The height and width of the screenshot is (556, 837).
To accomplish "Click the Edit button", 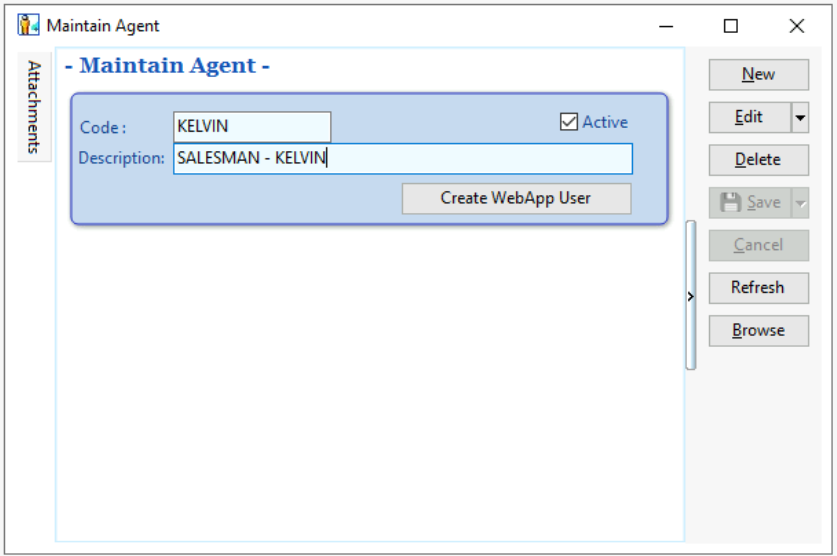I will 749,117.
